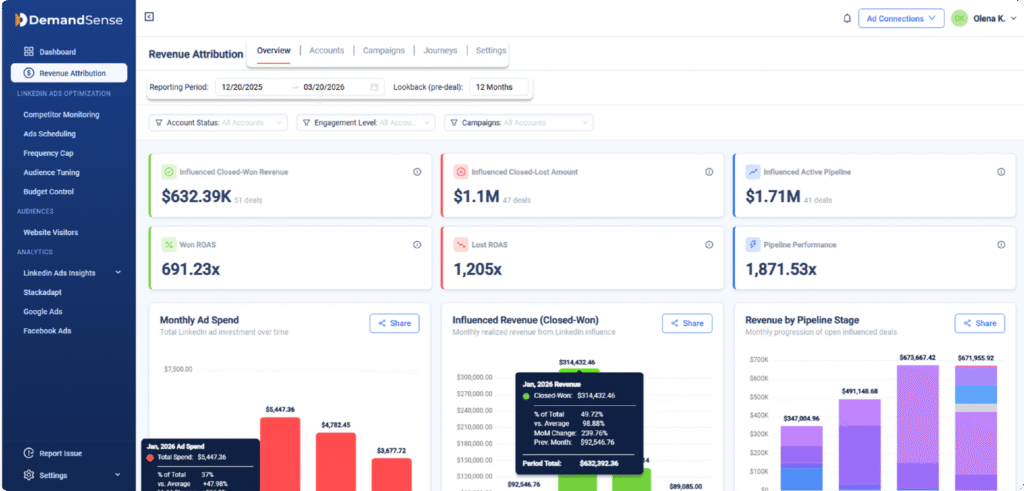This screenshot has height=491, width=1024.
Task: Switch to the Overview tab
Action: click(x=273, y=51)
